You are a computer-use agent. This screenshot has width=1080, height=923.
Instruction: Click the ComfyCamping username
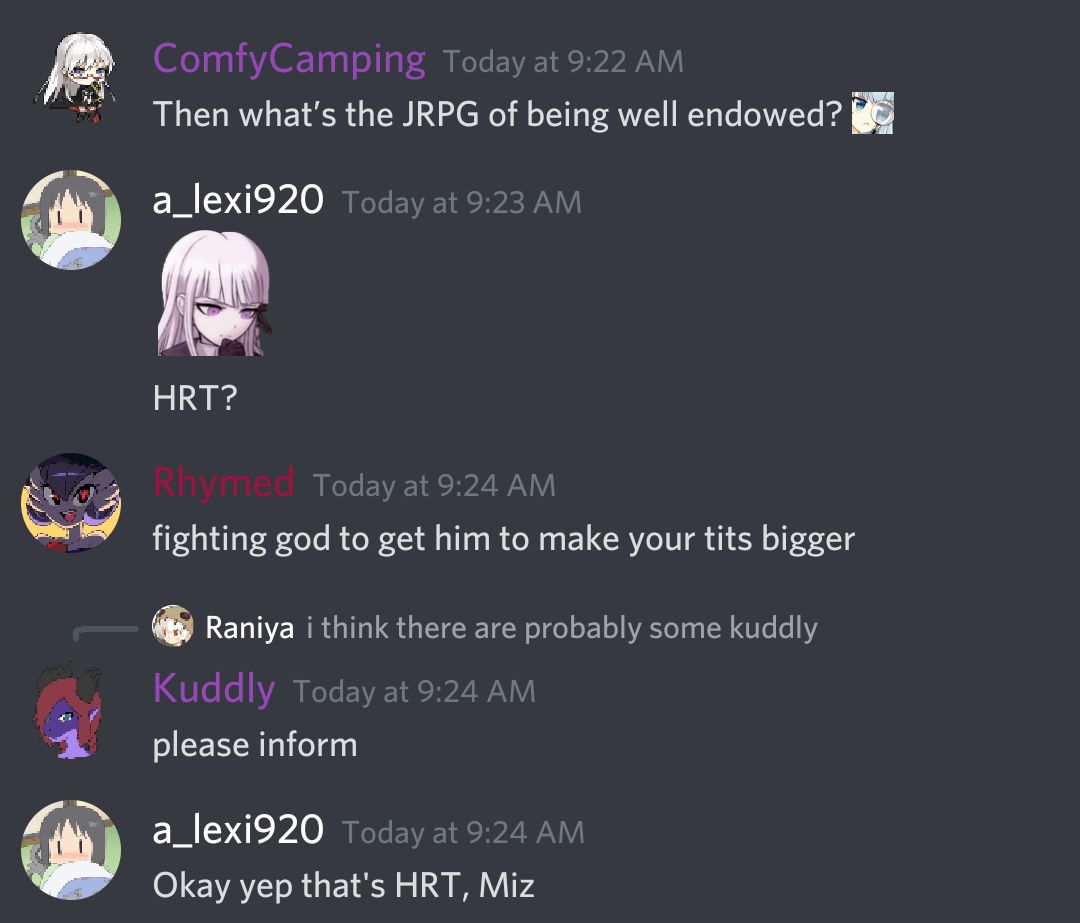tap(289, 59)
